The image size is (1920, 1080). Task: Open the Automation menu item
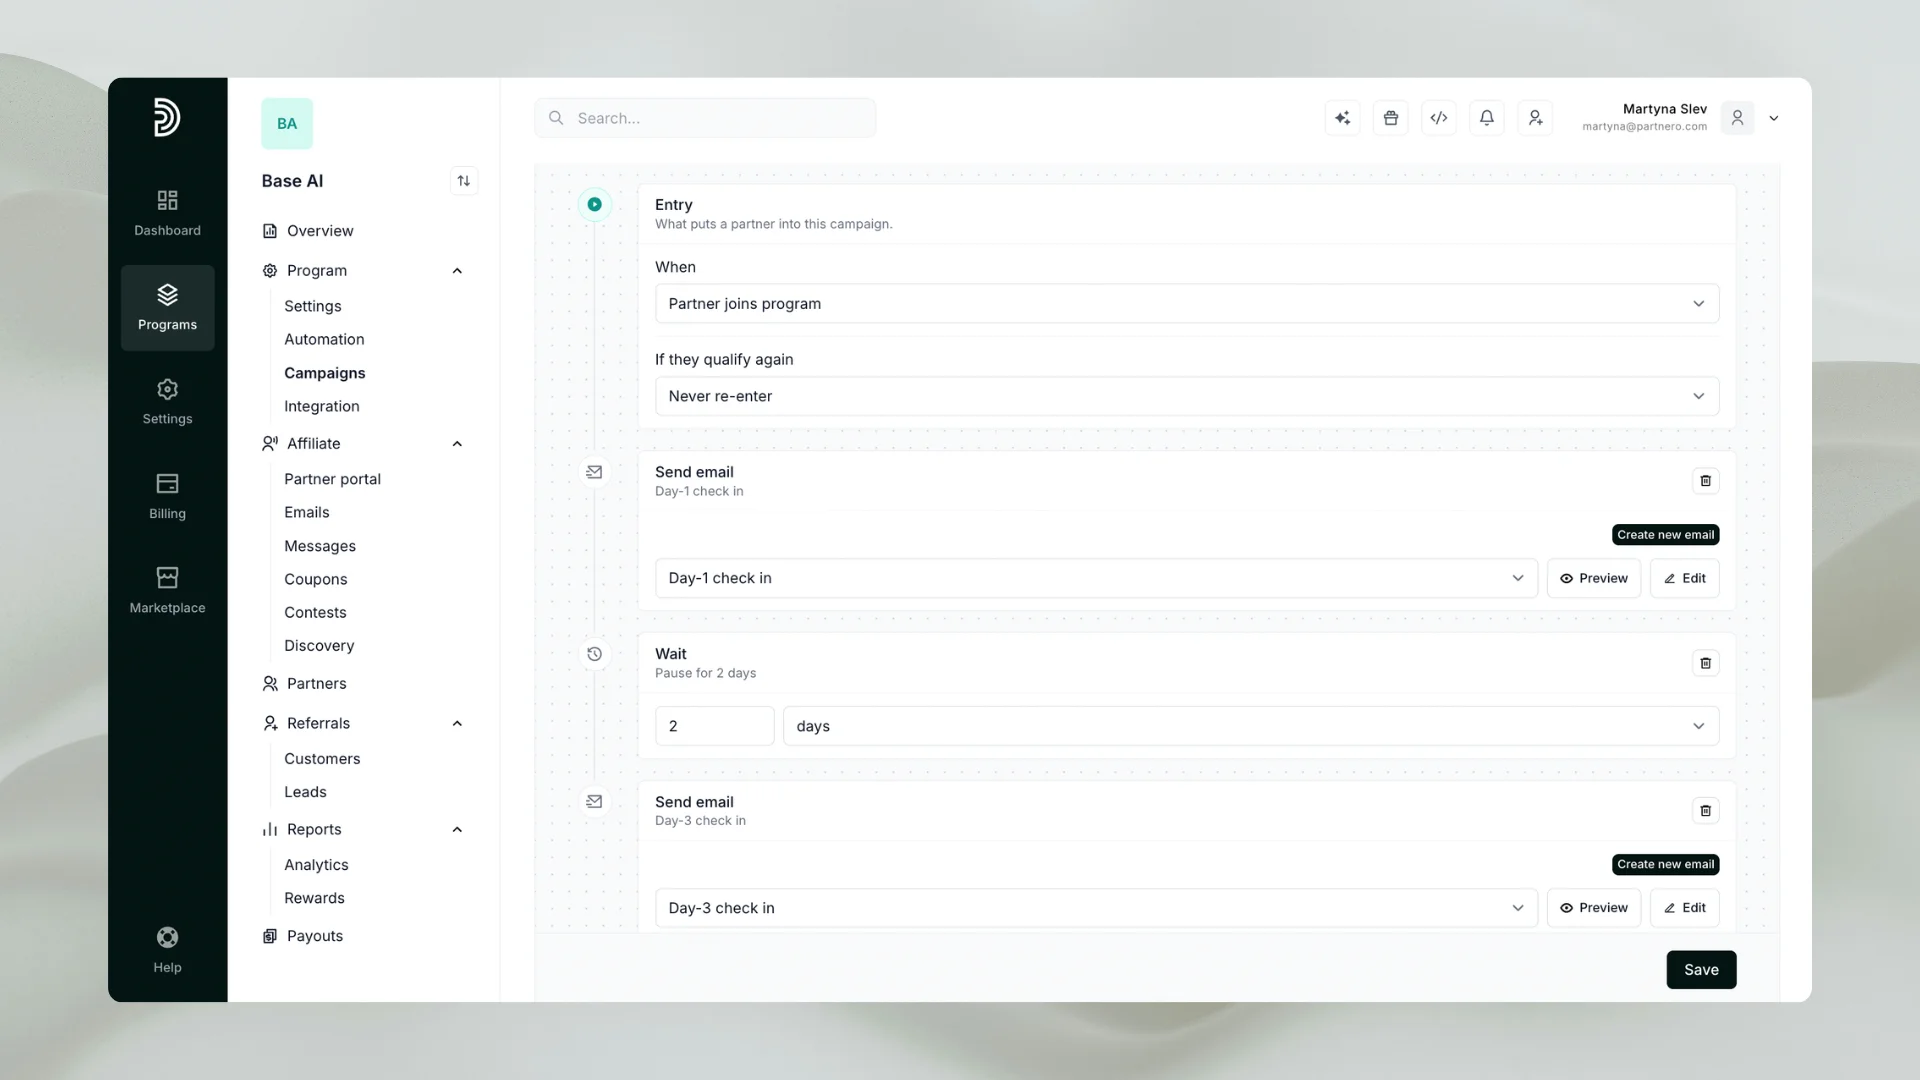324,340
